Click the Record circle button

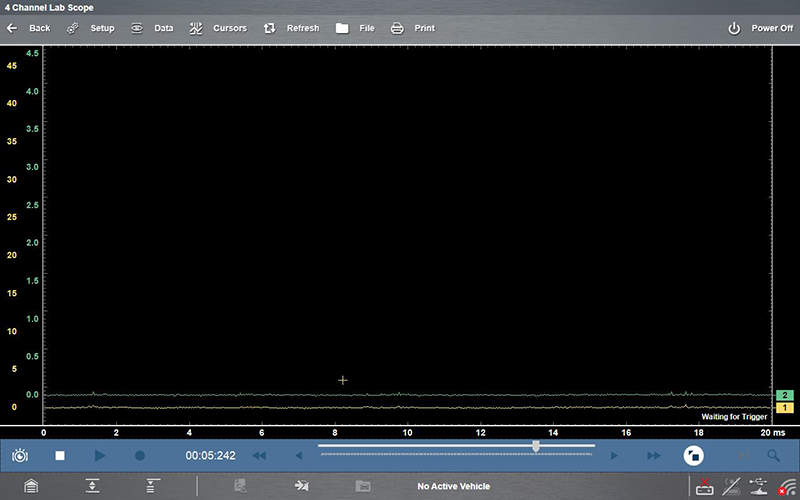(x=140, y=455)
